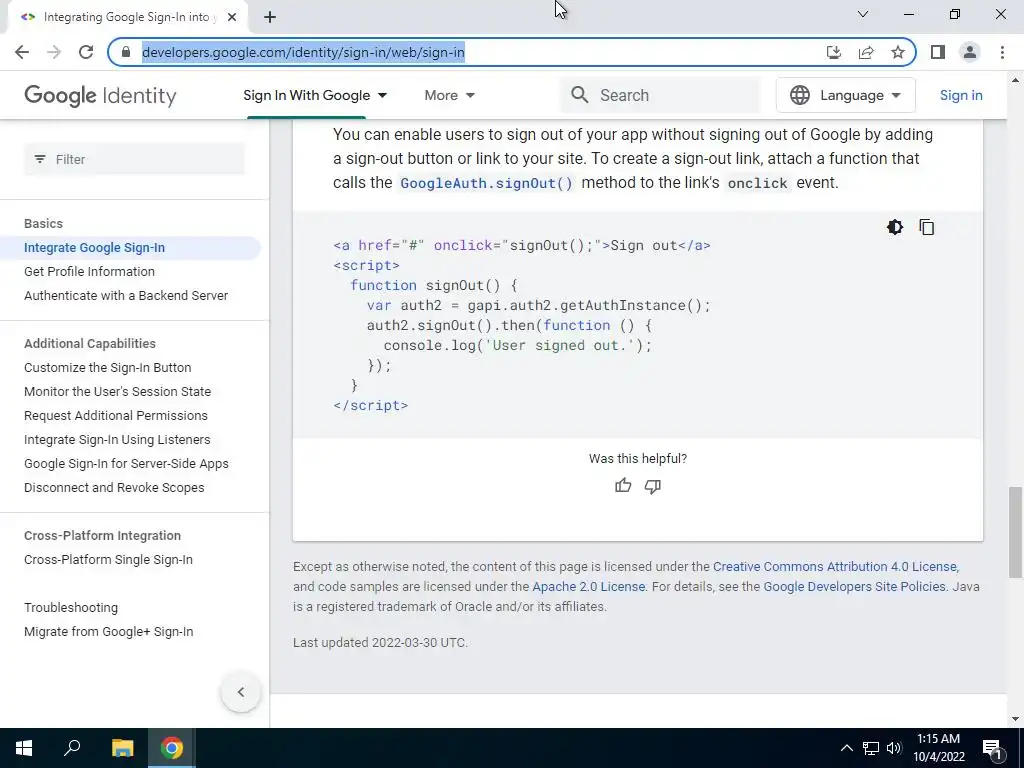Open Chrome's three-dot menu

point(1002,52)
